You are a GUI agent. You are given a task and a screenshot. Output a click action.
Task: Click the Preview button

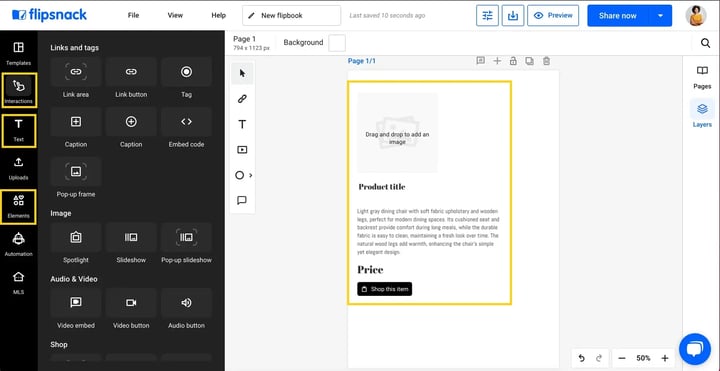[553, 16]
